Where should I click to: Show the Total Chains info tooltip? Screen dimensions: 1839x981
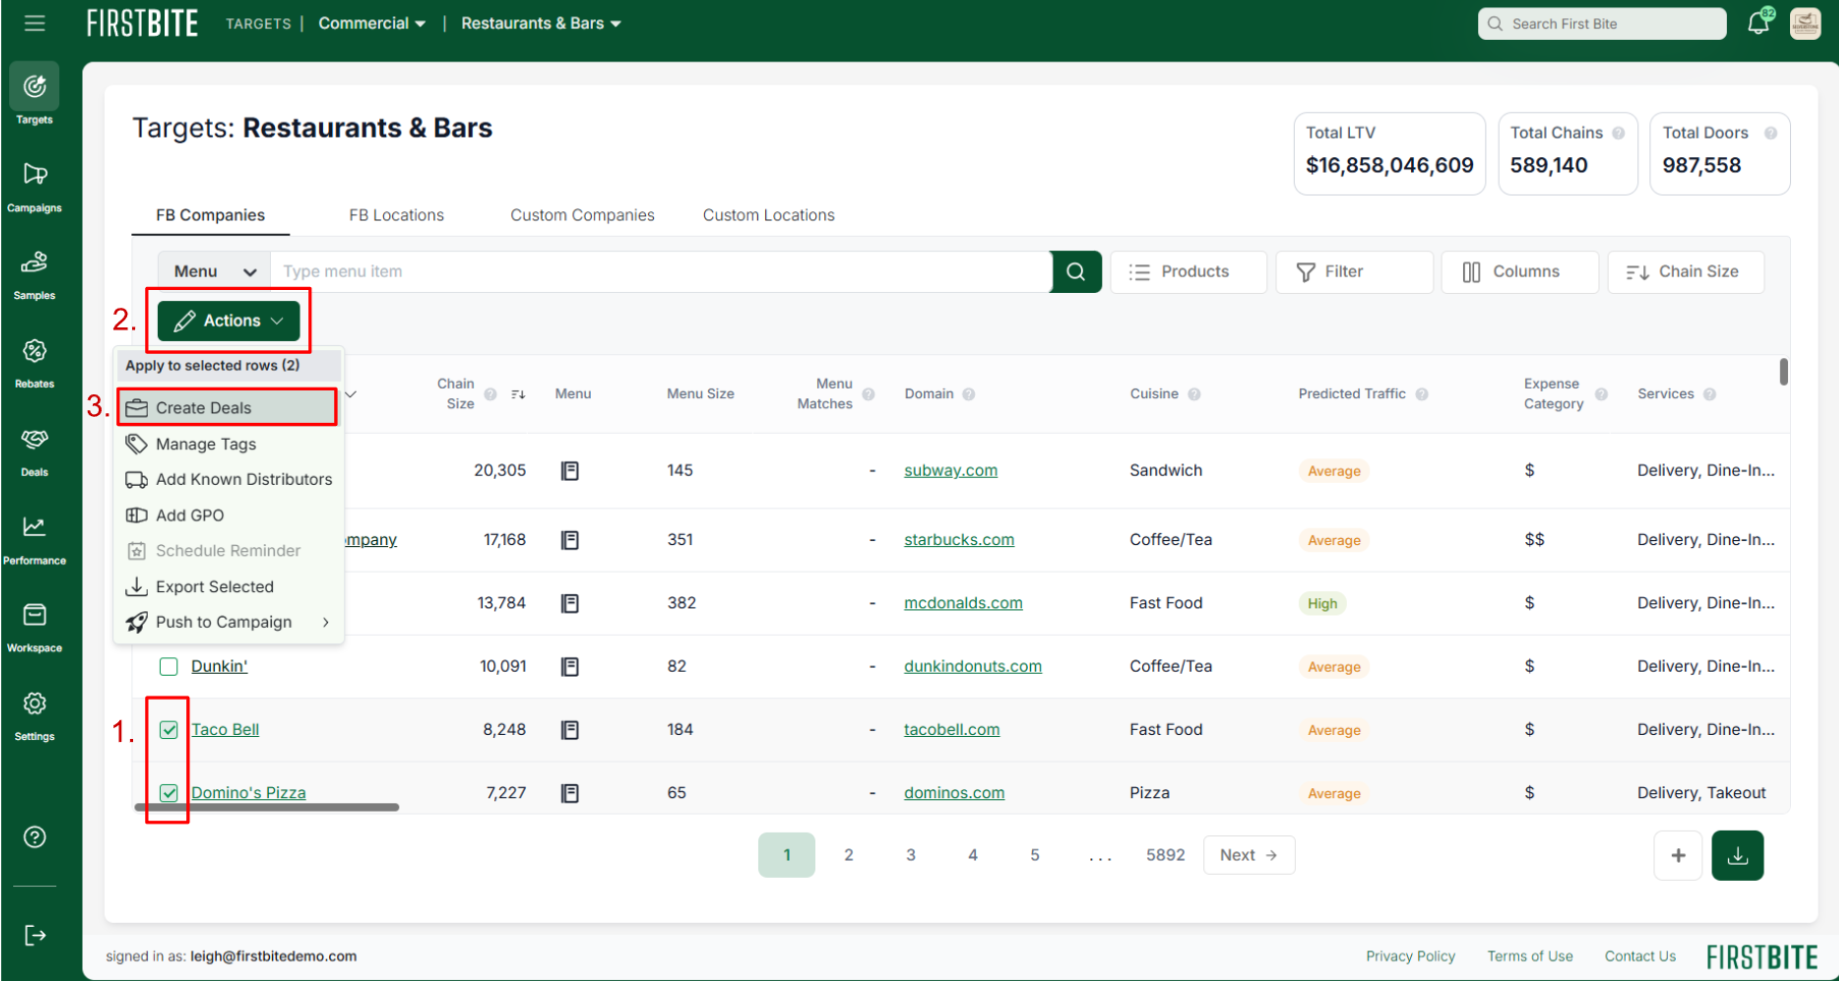pyautogui.click(x=1618, y=133)
